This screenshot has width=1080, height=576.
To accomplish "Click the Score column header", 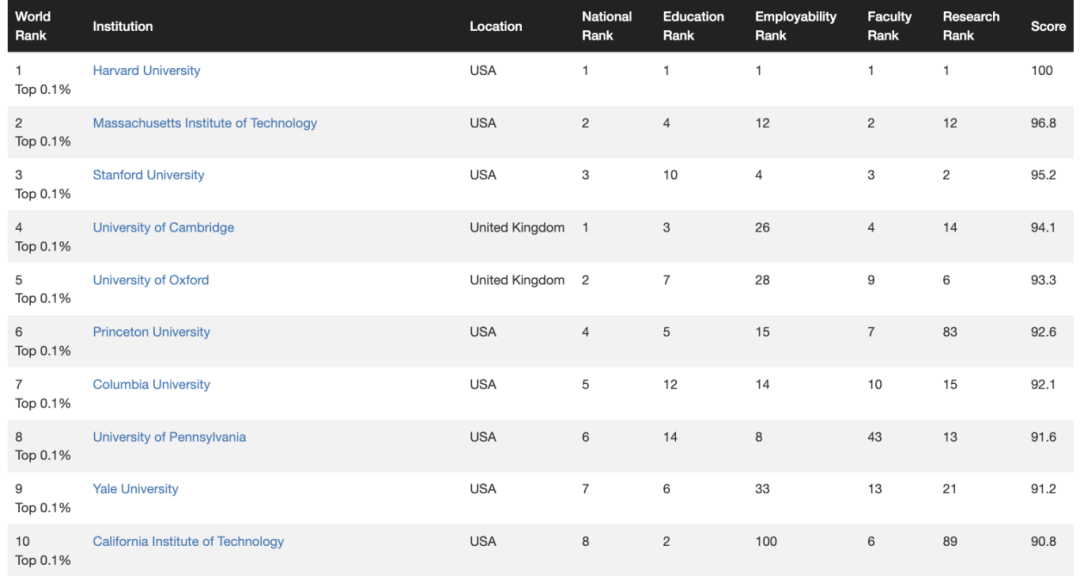I will pyautogui.click(x=1048, y=27).
